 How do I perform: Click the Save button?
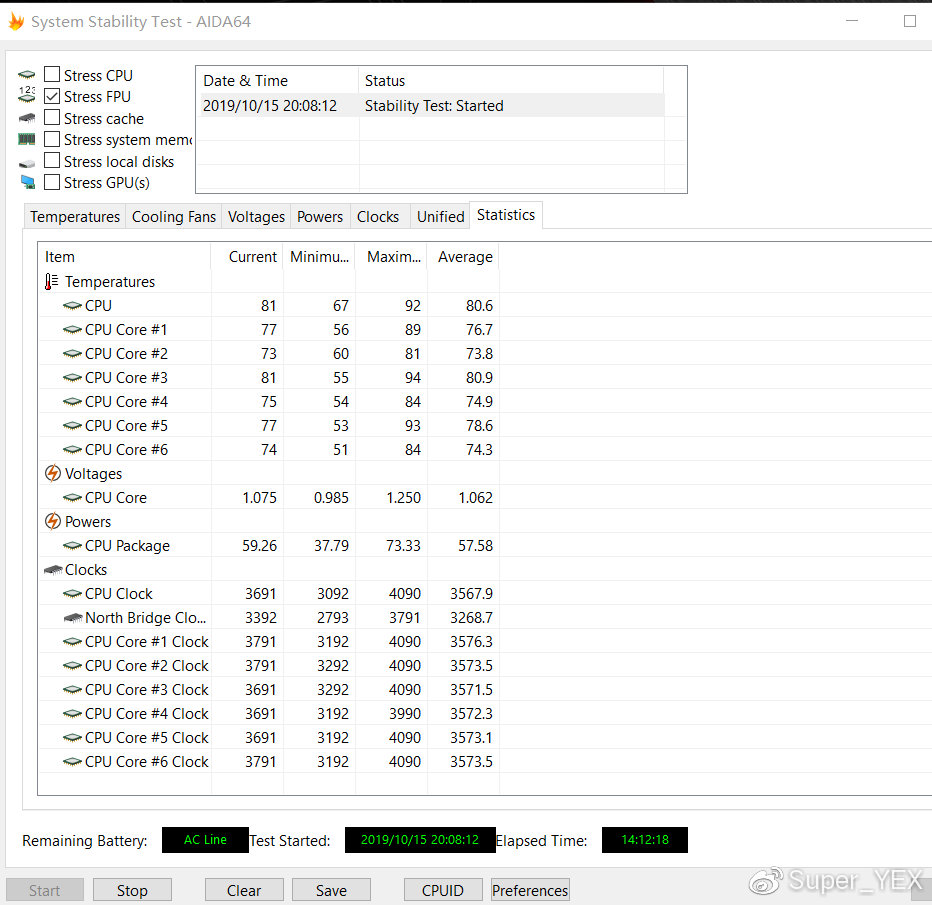point(331,890)
